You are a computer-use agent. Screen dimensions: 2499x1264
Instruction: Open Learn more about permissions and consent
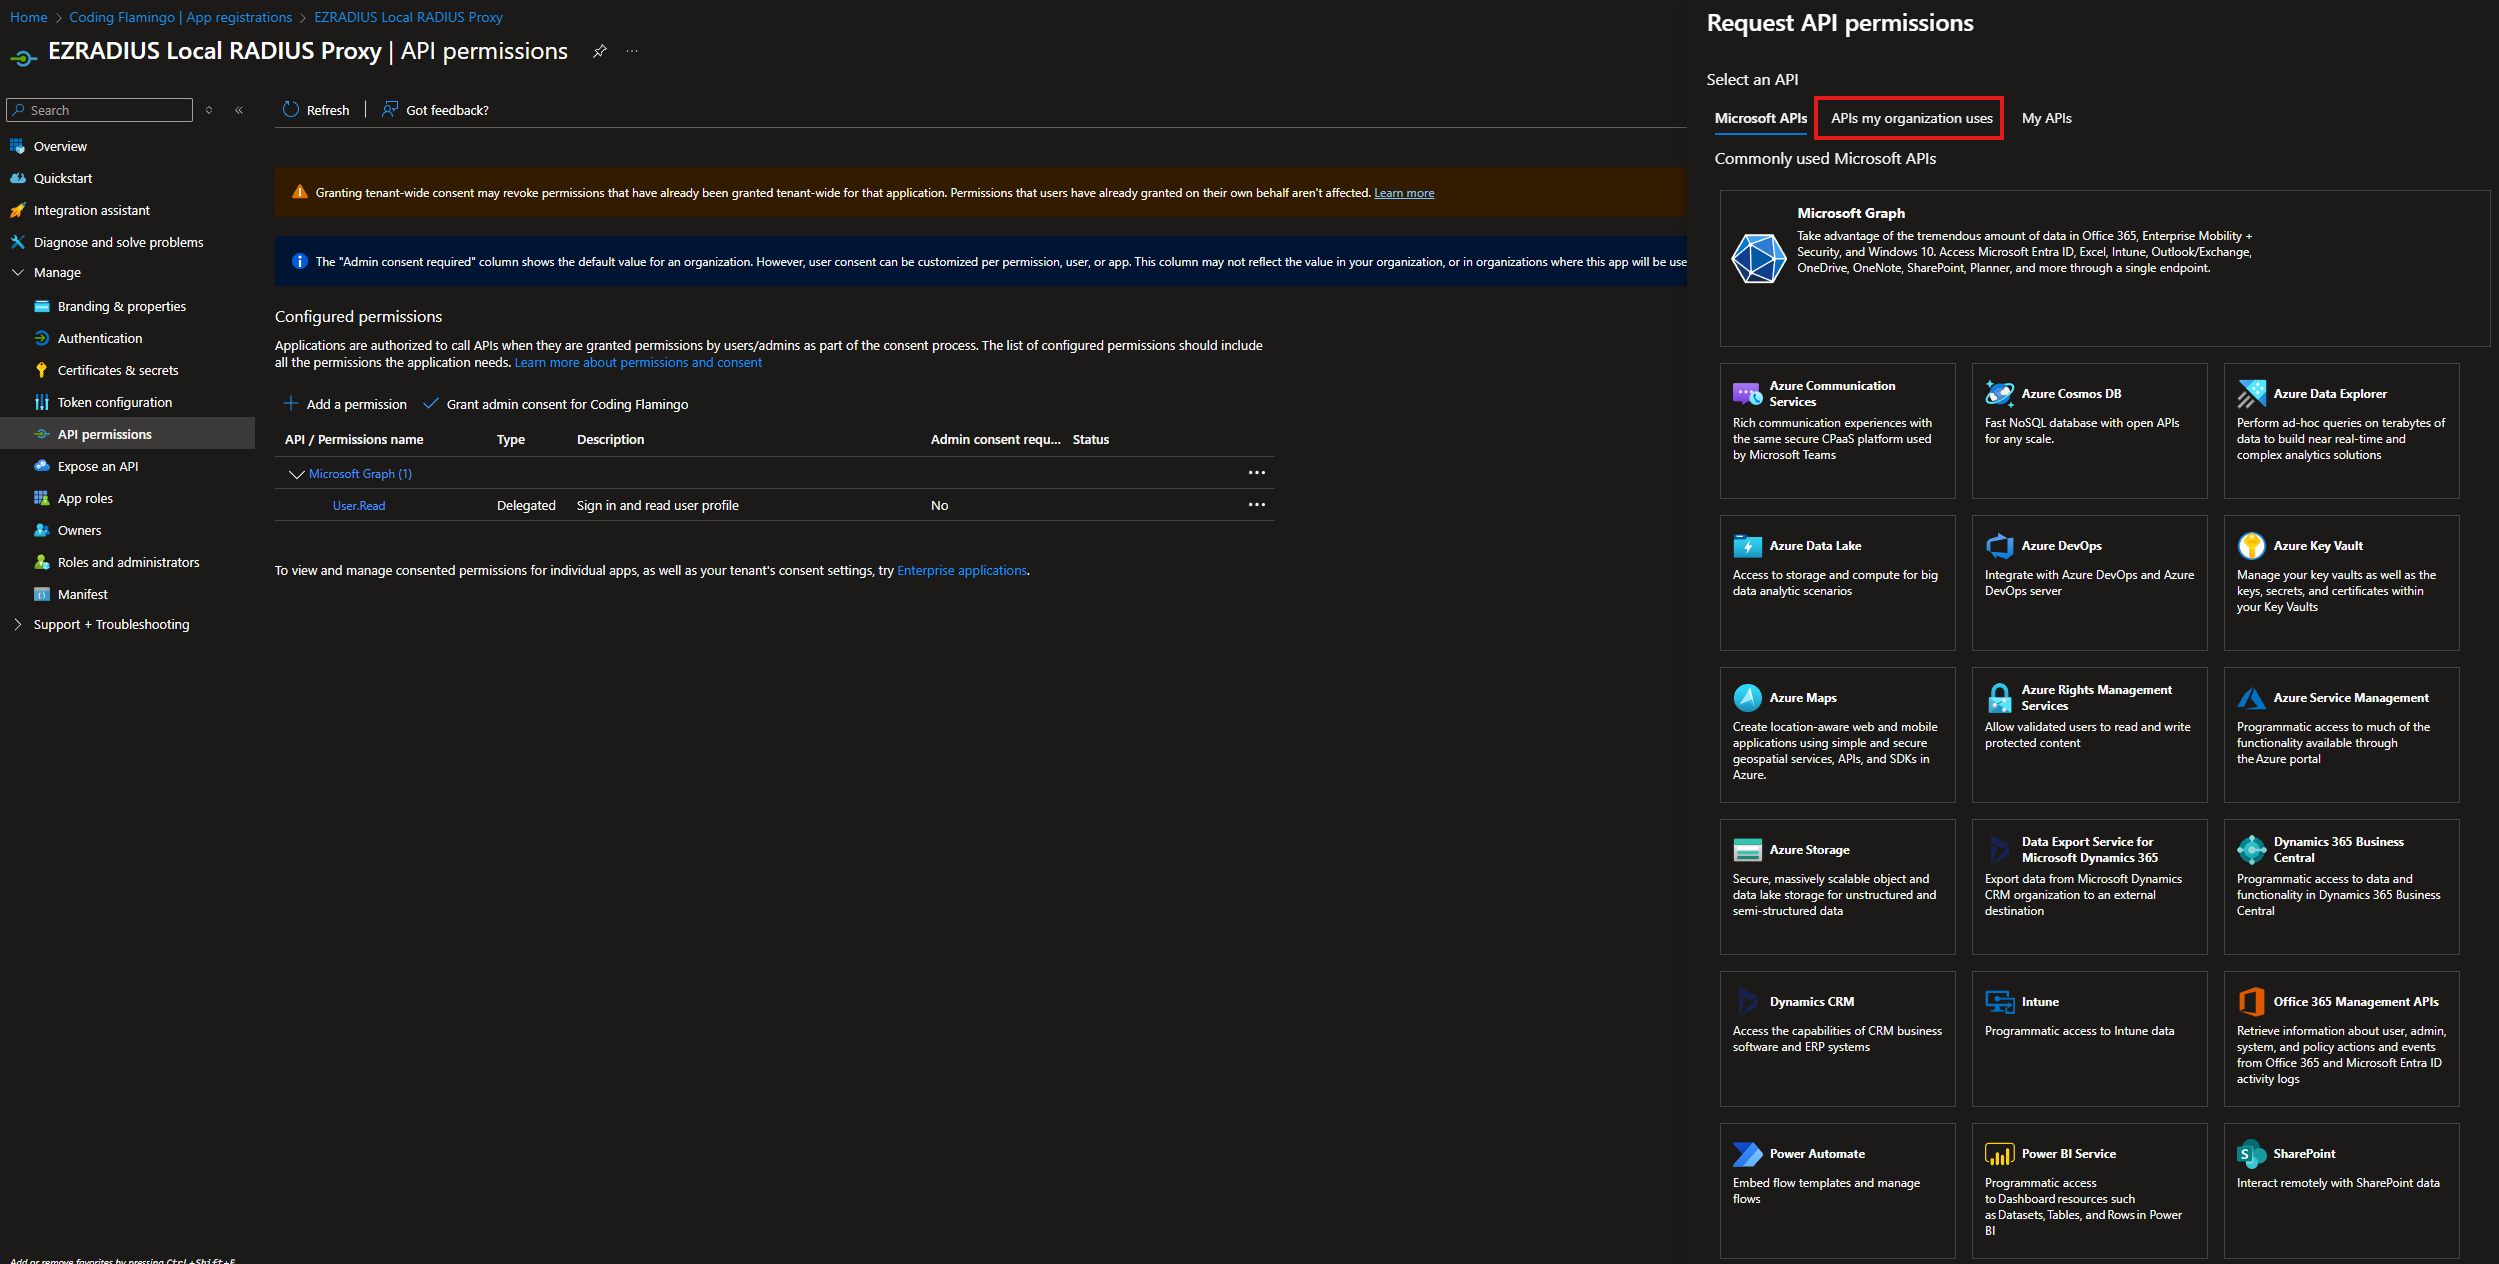(638, 363)
